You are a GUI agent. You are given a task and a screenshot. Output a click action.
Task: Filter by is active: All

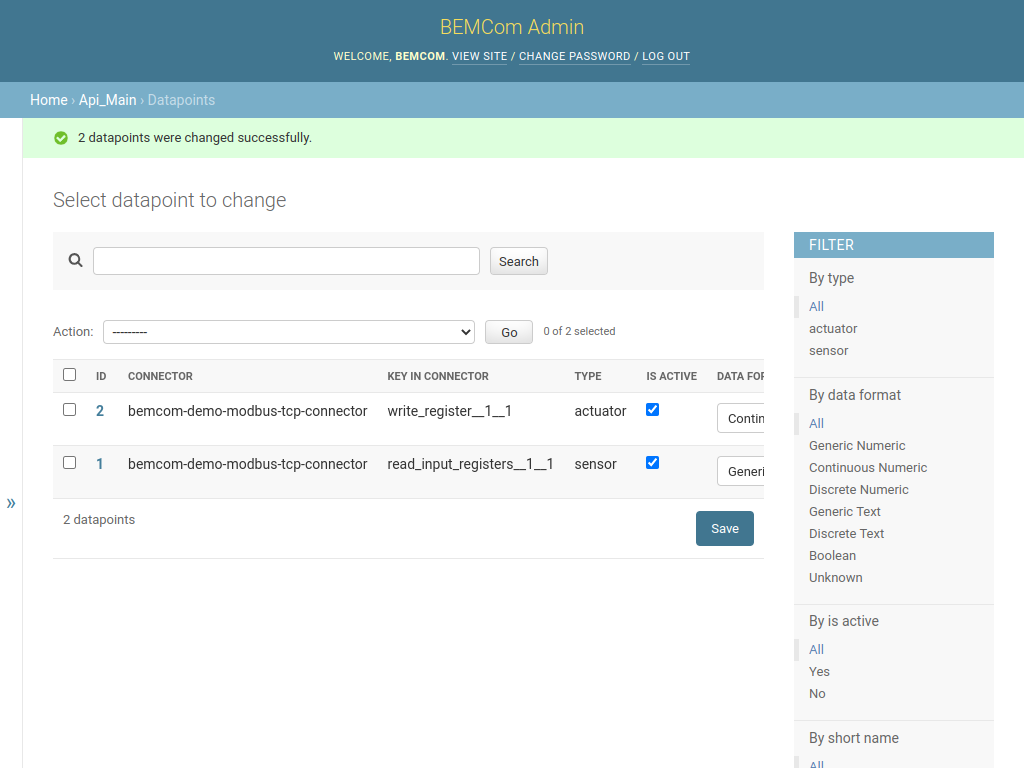click(816, 649)
